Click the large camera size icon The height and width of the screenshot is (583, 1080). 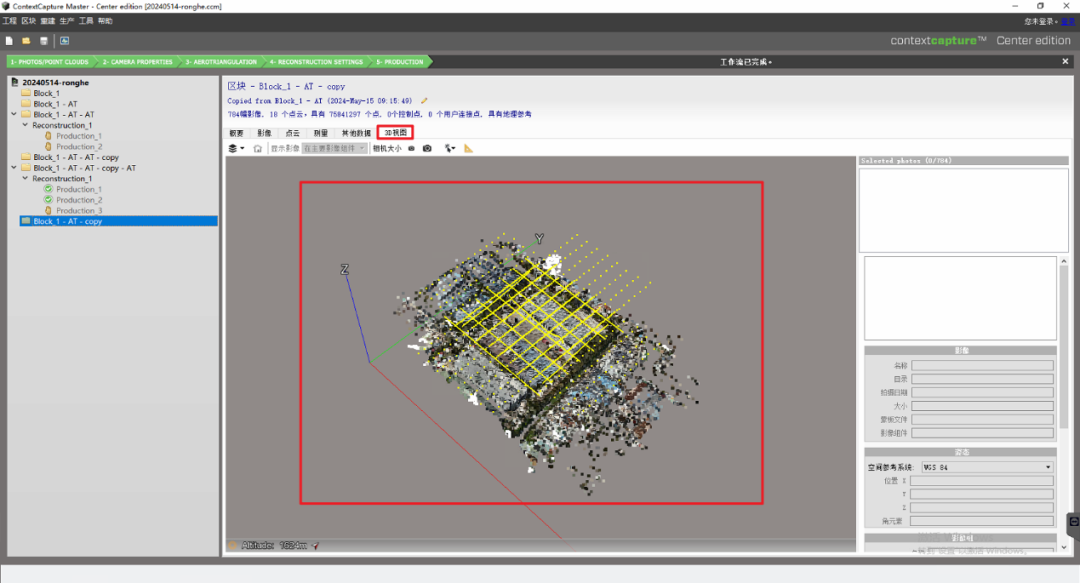427,148
